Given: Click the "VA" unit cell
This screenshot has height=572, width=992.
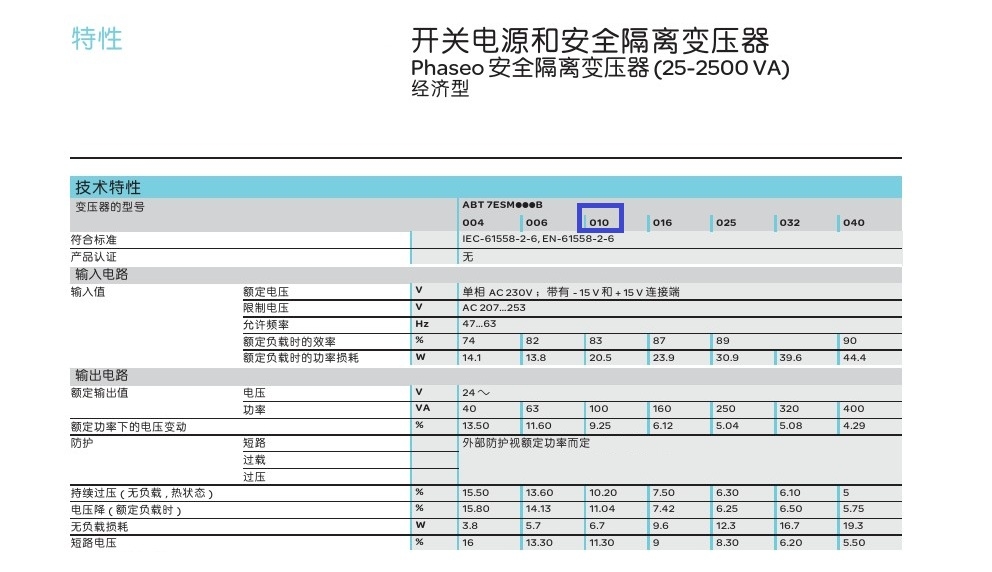Looking at the screenshot, I should pyautogui.click(x=423, y=408).
